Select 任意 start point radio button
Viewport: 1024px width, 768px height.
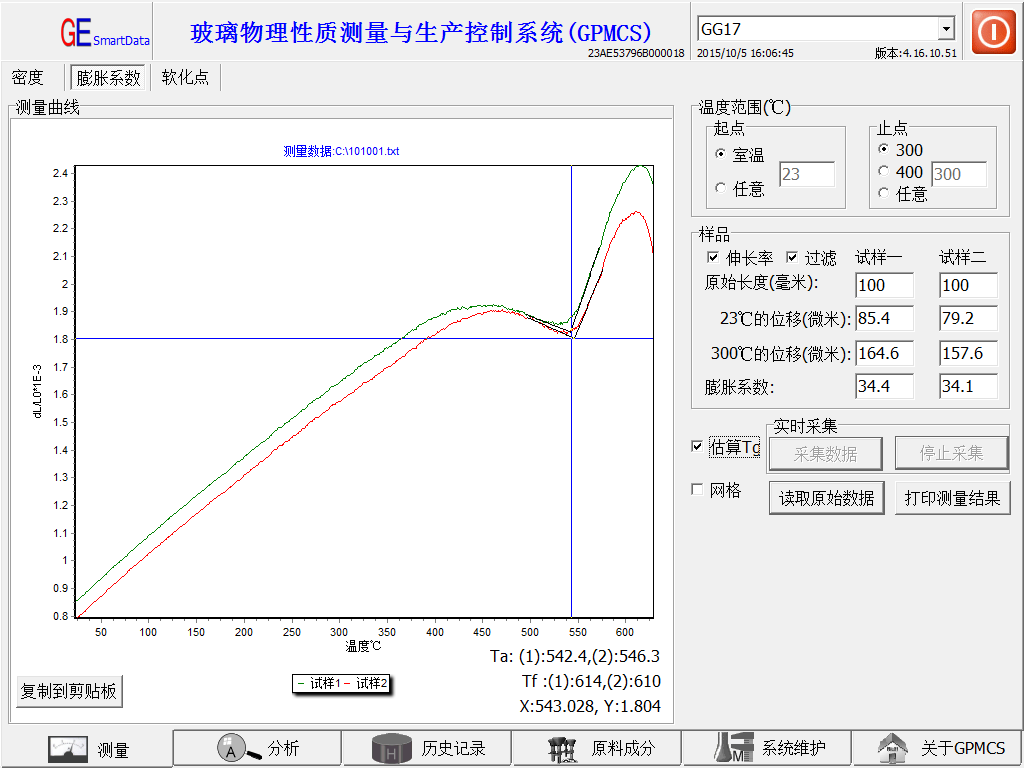720,188
